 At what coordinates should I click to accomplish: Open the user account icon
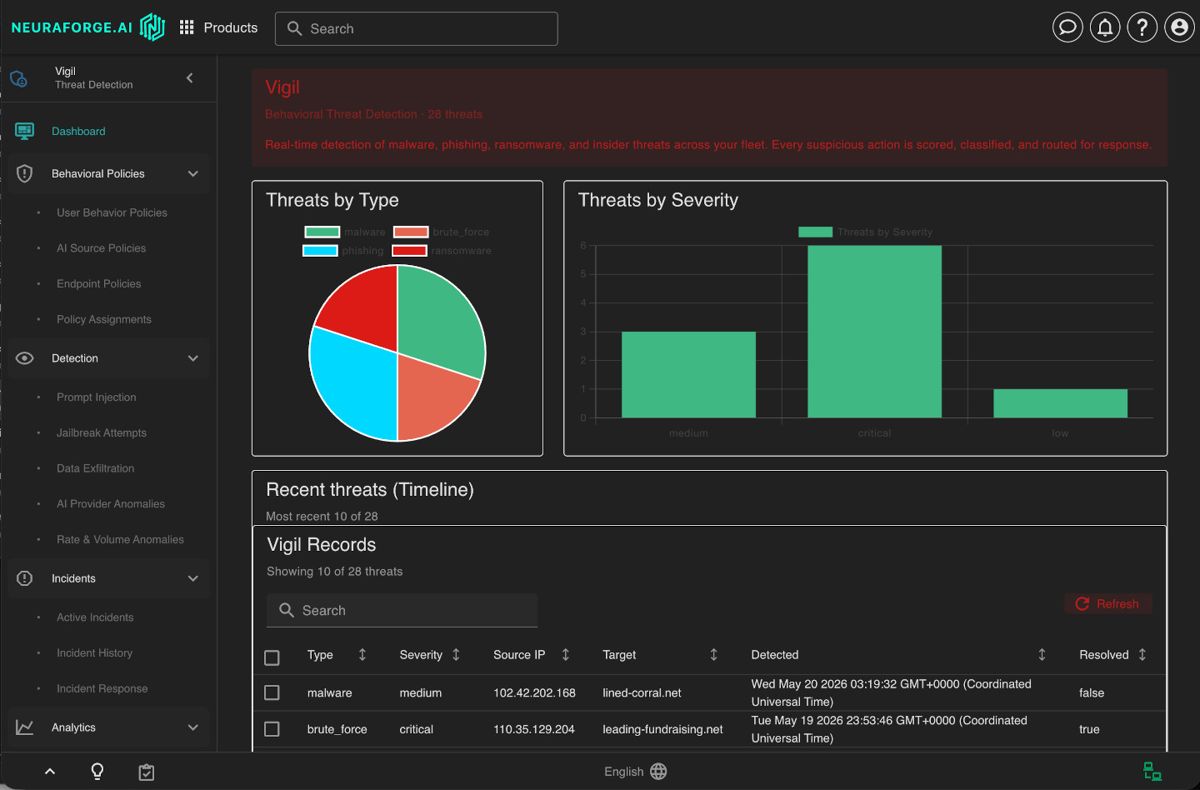[x=1180, y=28]
